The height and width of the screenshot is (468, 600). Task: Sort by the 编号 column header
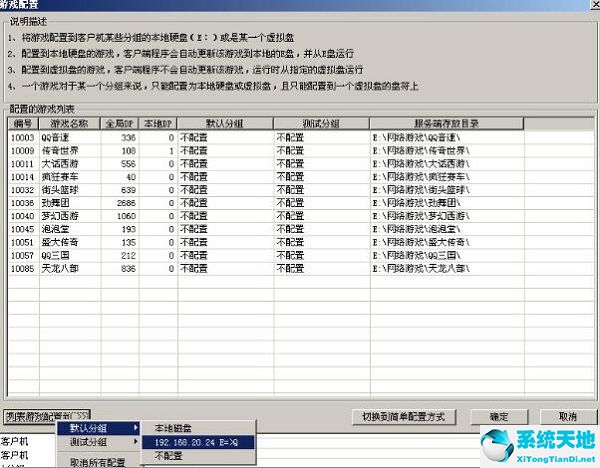(x=23, y=124)
